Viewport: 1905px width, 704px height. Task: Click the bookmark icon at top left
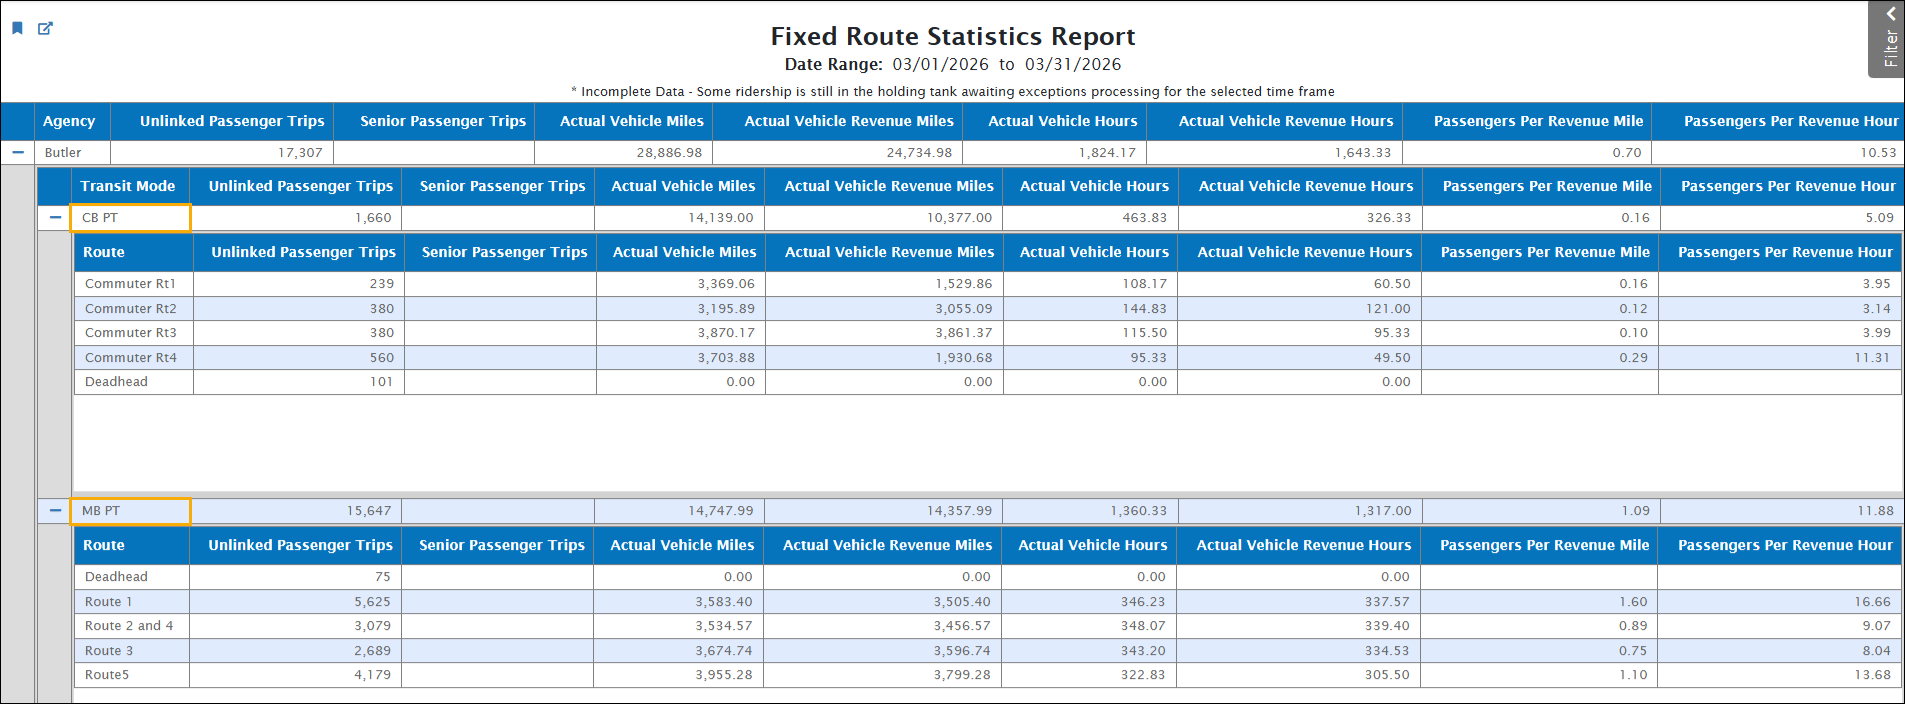click(17, 28)
